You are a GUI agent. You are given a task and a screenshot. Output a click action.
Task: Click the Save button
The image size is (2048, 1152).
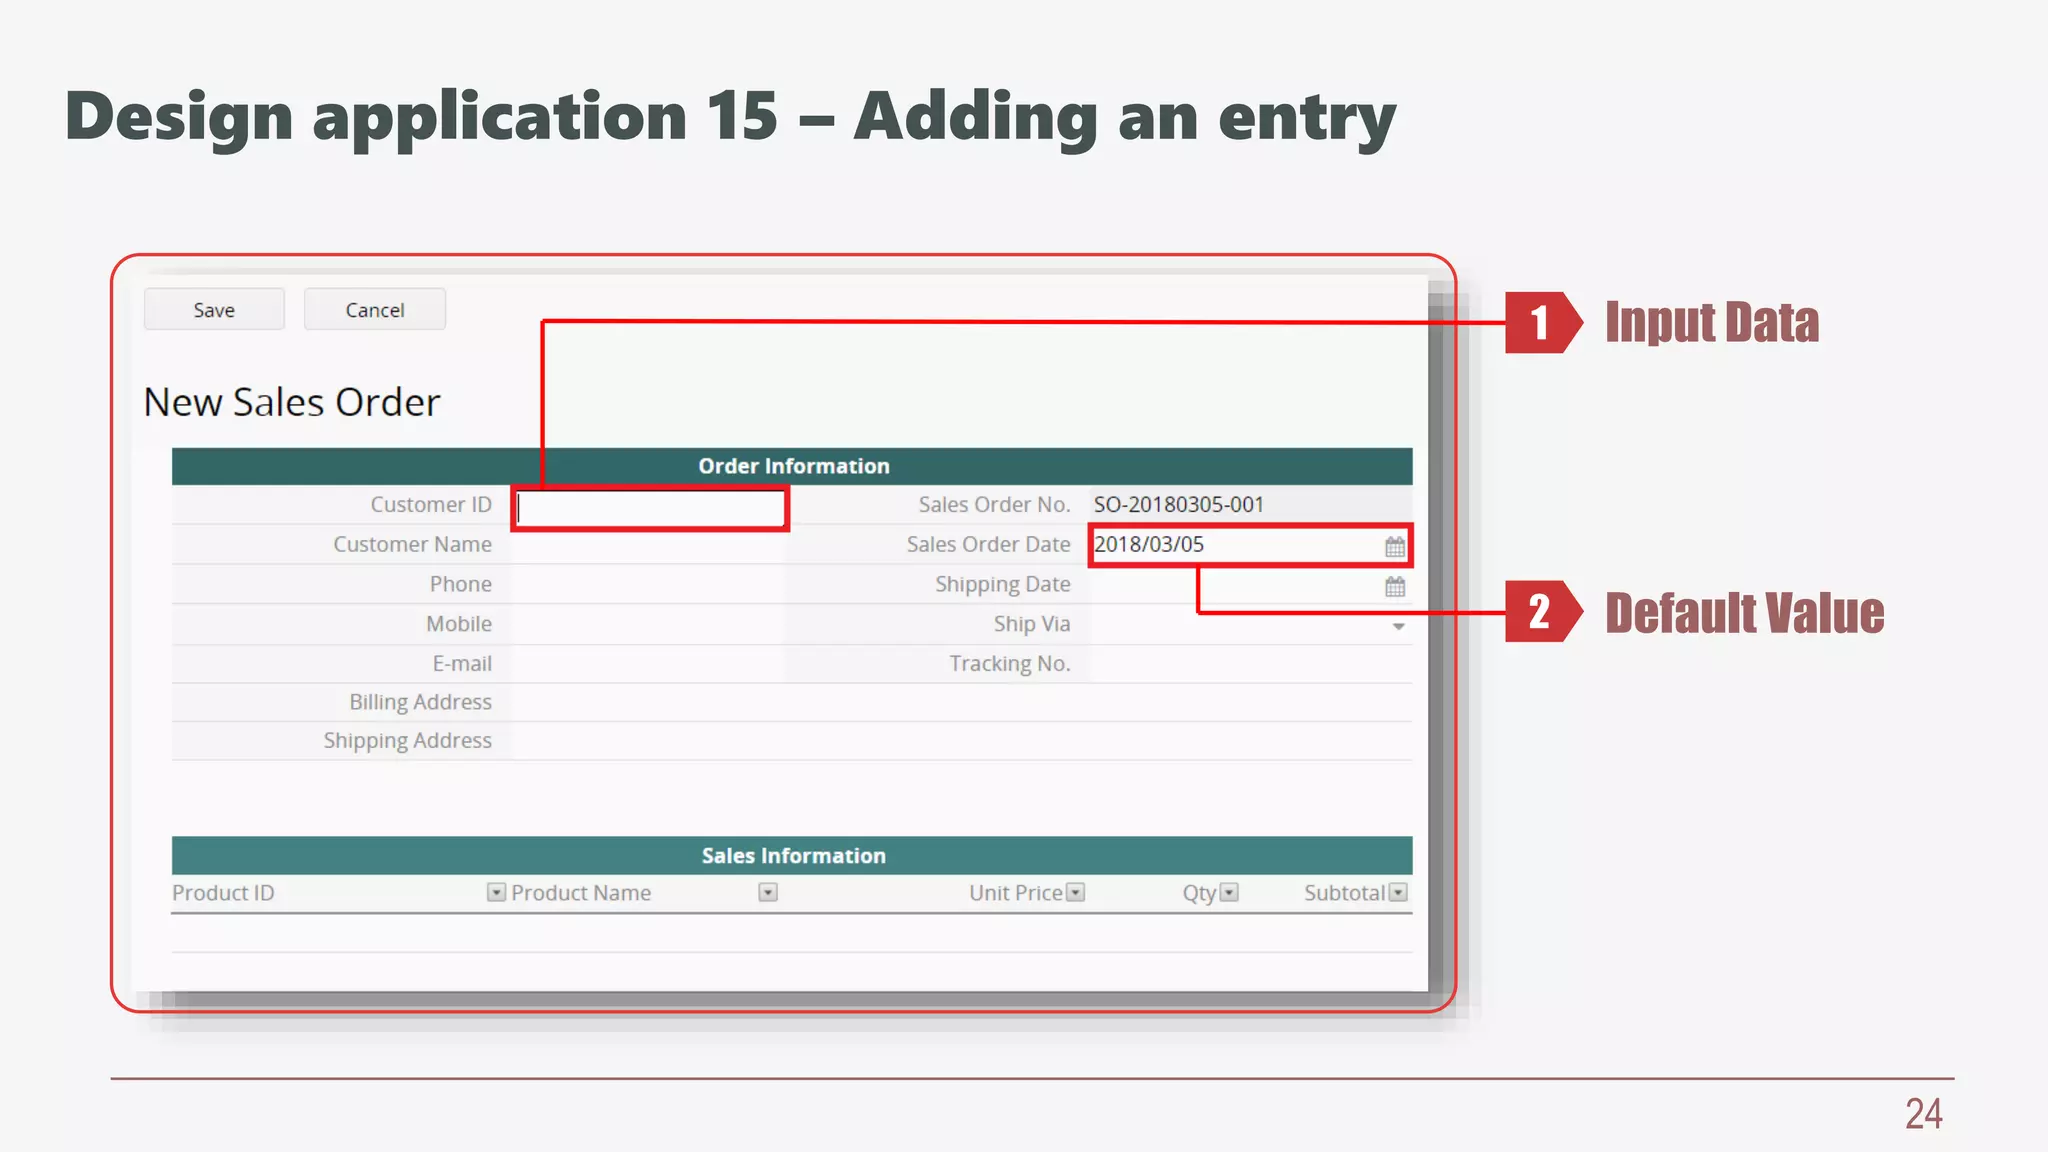coord(214,310)
